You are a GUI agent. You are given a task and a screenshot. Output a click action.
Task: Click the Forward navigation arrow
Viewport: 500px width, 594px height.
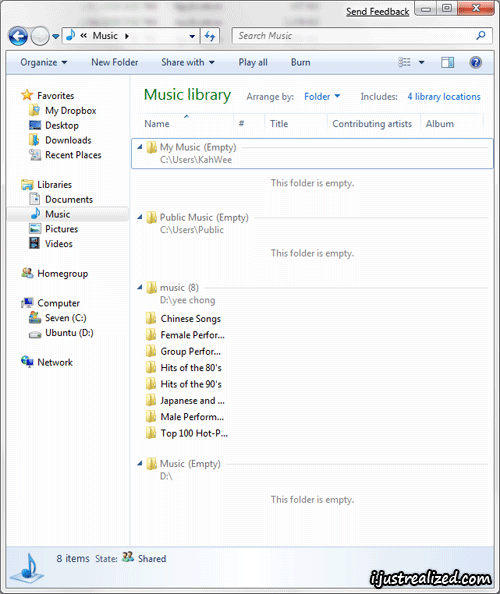tap(40, 36)
